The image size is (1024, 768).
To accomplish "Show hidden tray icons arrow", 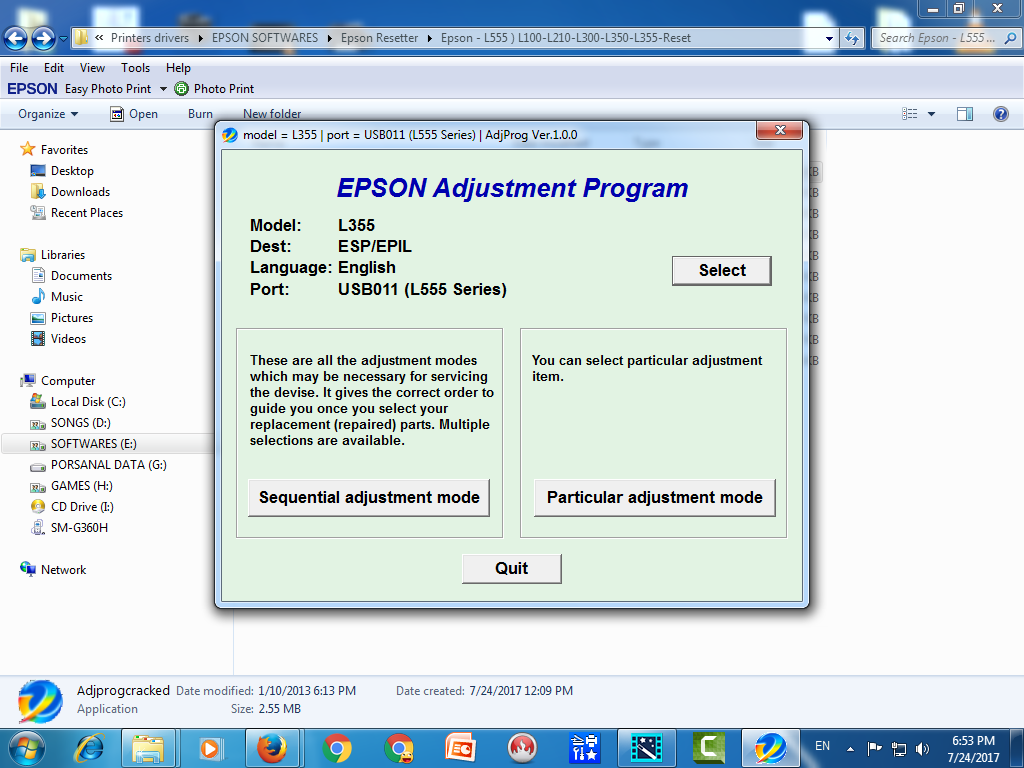I will pyautogui.click(x=850, y=749).
